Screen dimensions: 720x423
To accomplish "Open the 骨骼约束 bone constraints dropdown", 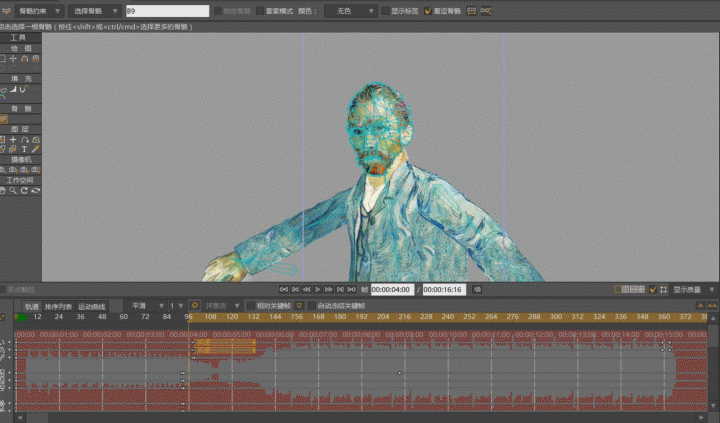I will (x=39, y=11).
